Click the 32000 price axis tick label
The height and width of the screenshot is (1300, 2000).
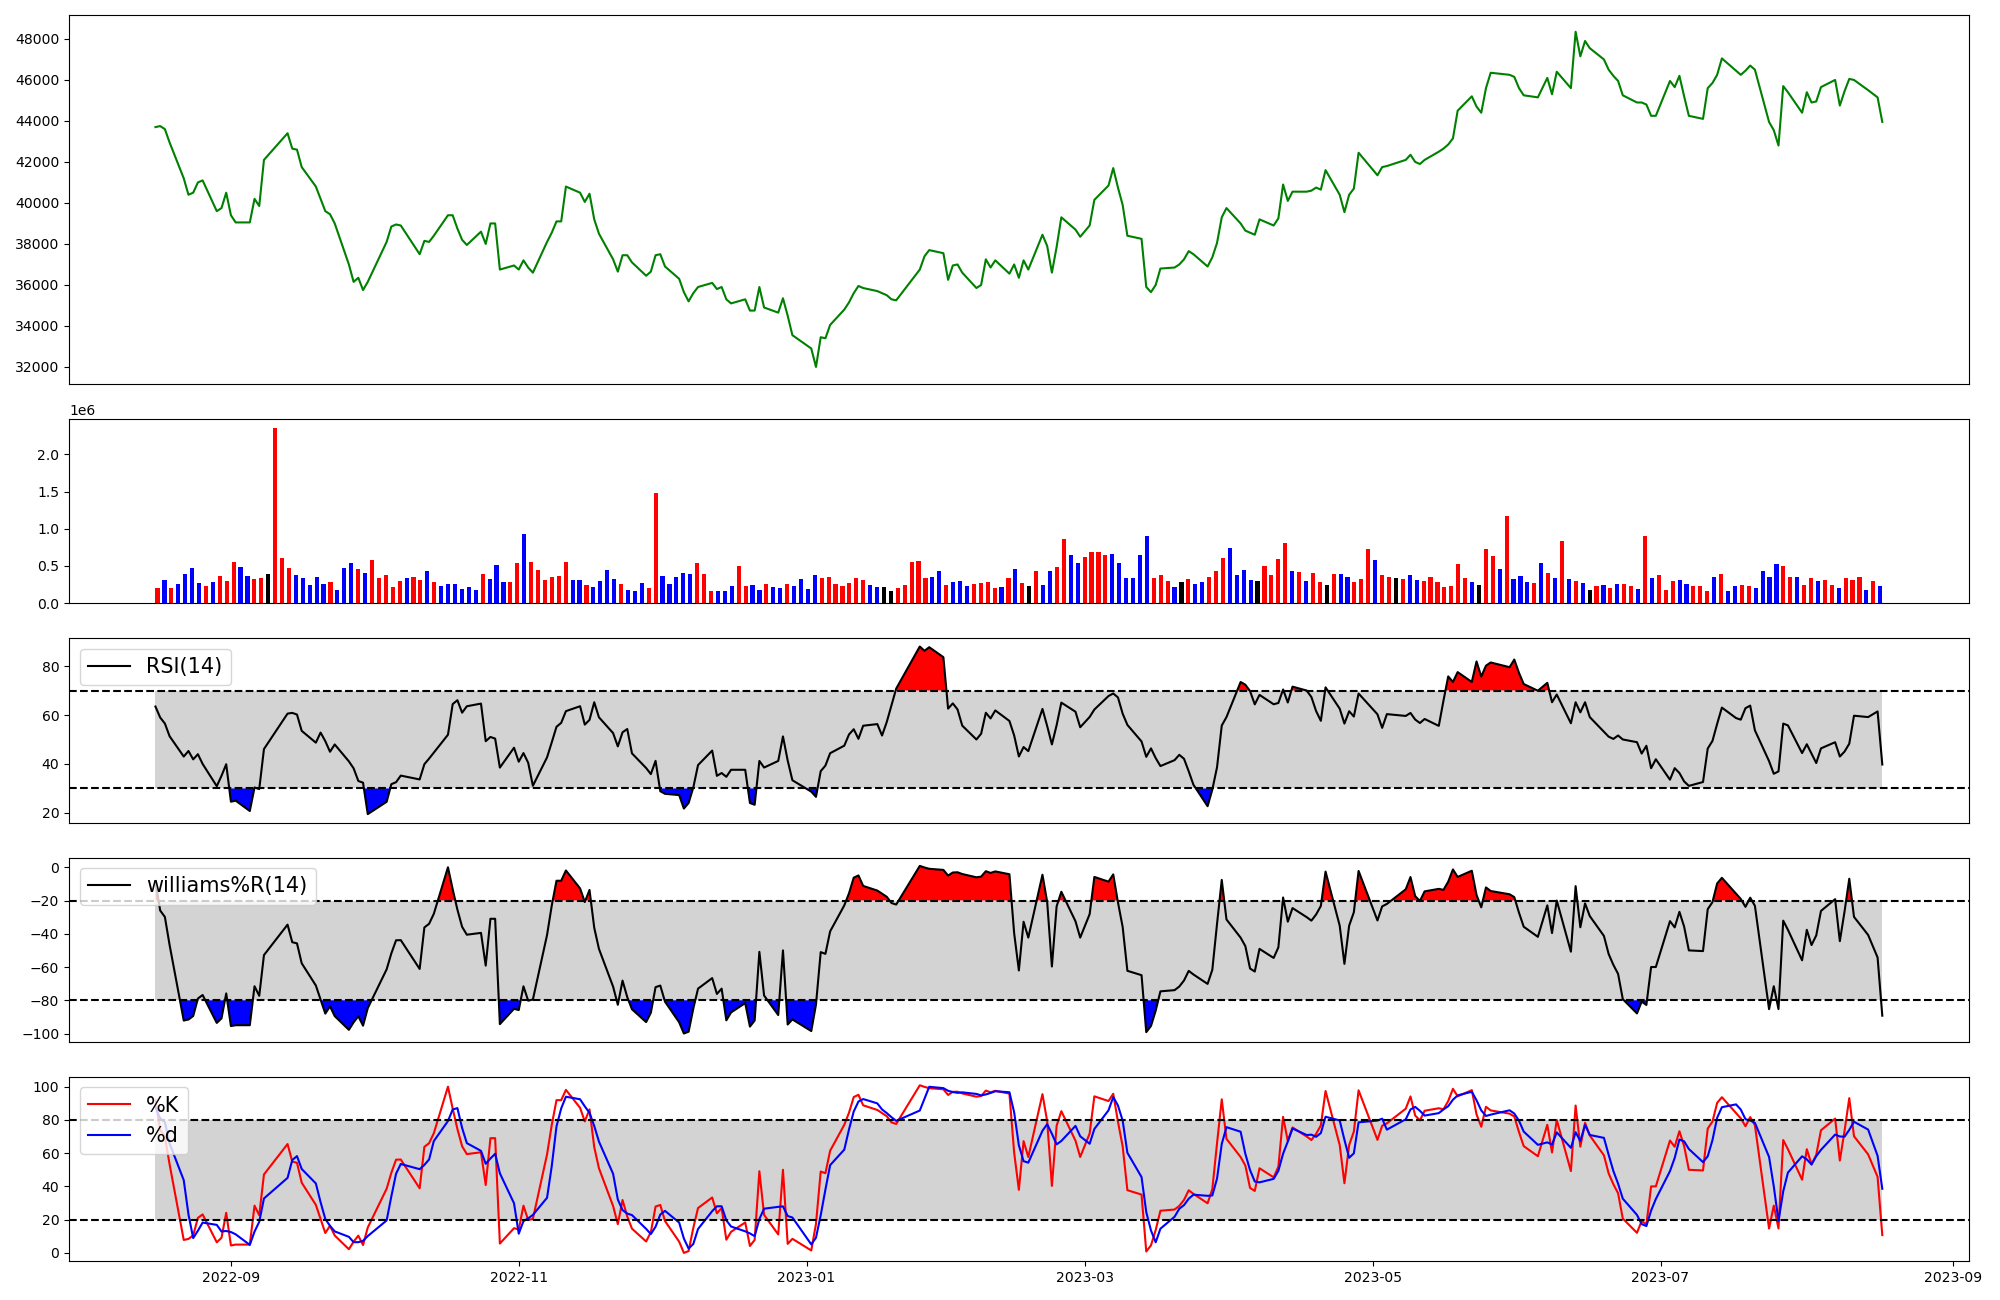[37, 367]
